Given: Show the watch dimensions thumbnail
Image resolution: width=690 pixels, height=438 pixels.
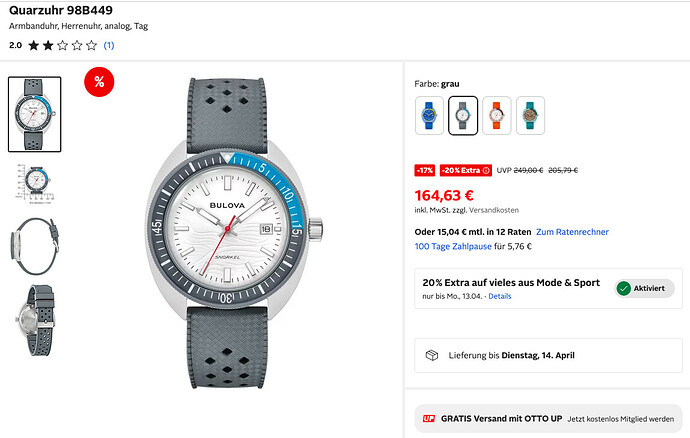Looking at the screenshot, I should [35, 182].
